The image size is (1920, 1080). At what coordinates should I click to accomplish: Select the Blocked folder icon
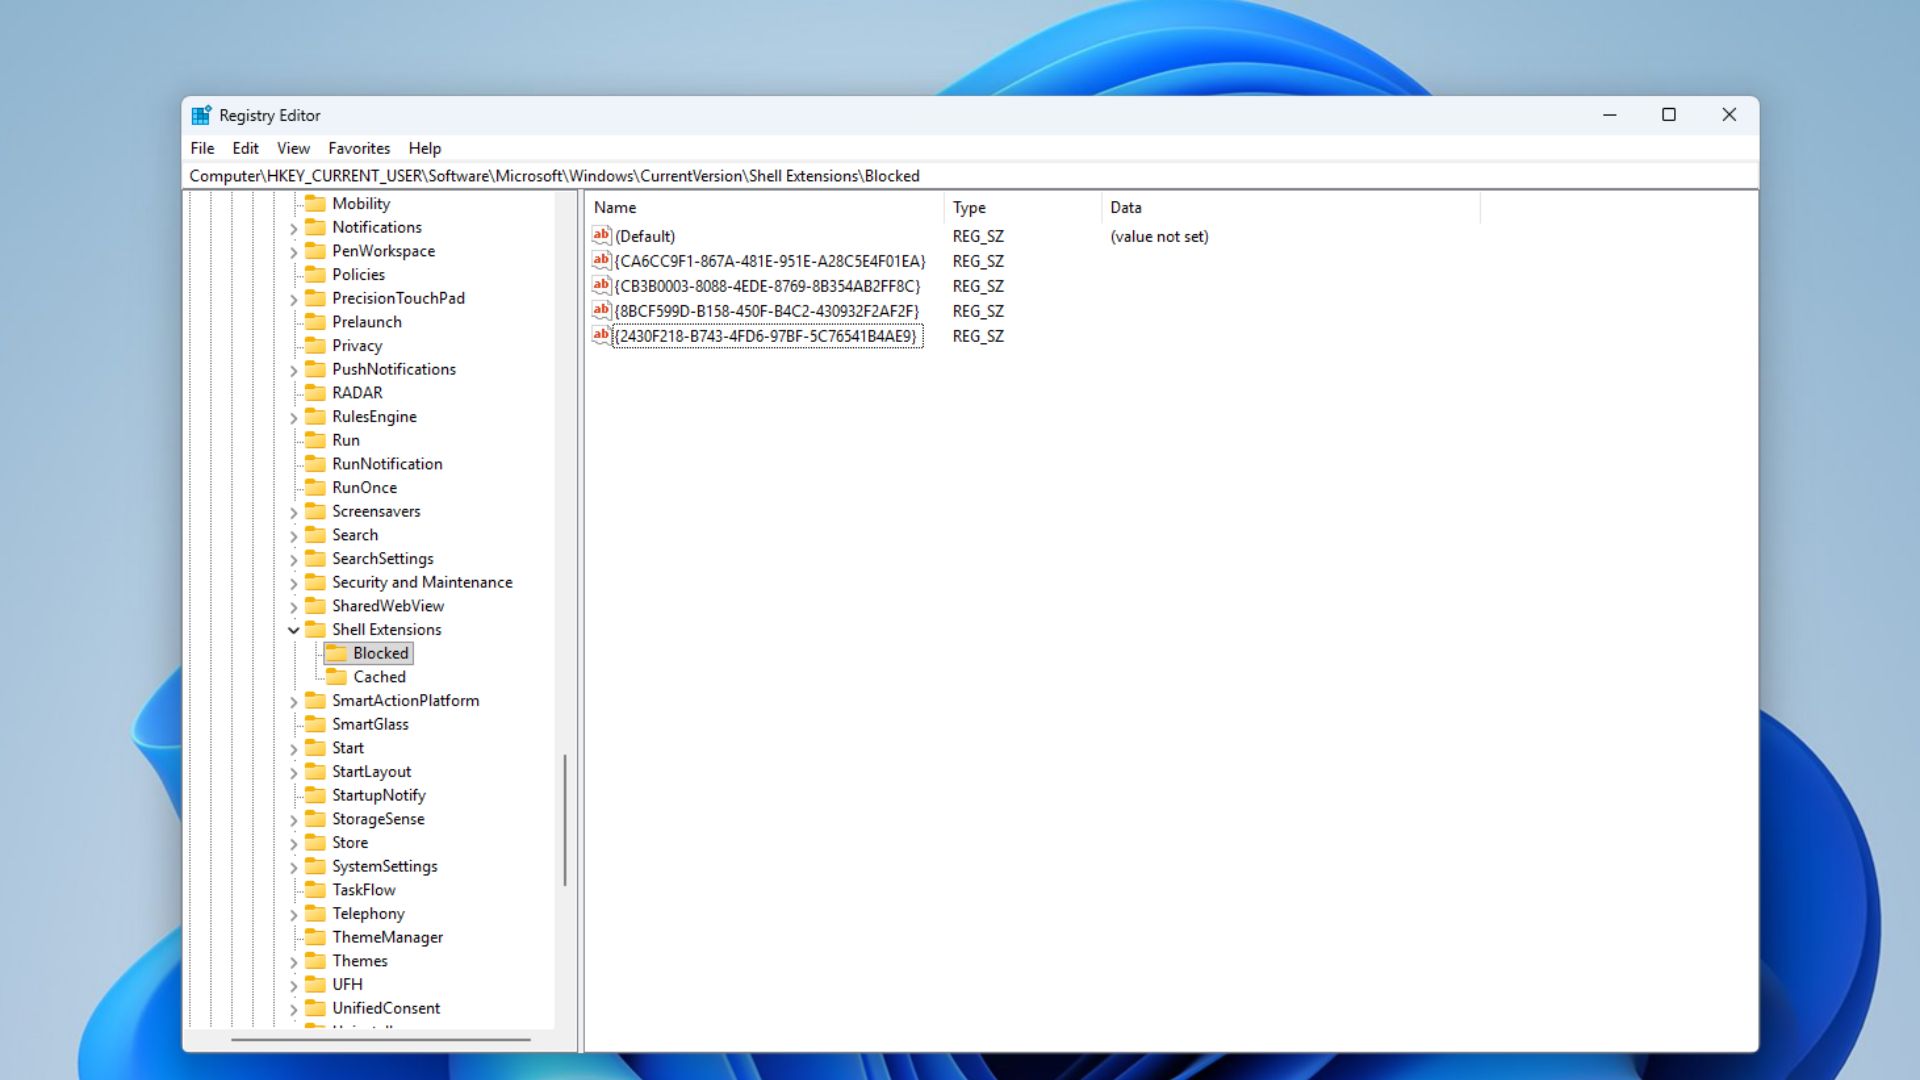coord(338,652)
